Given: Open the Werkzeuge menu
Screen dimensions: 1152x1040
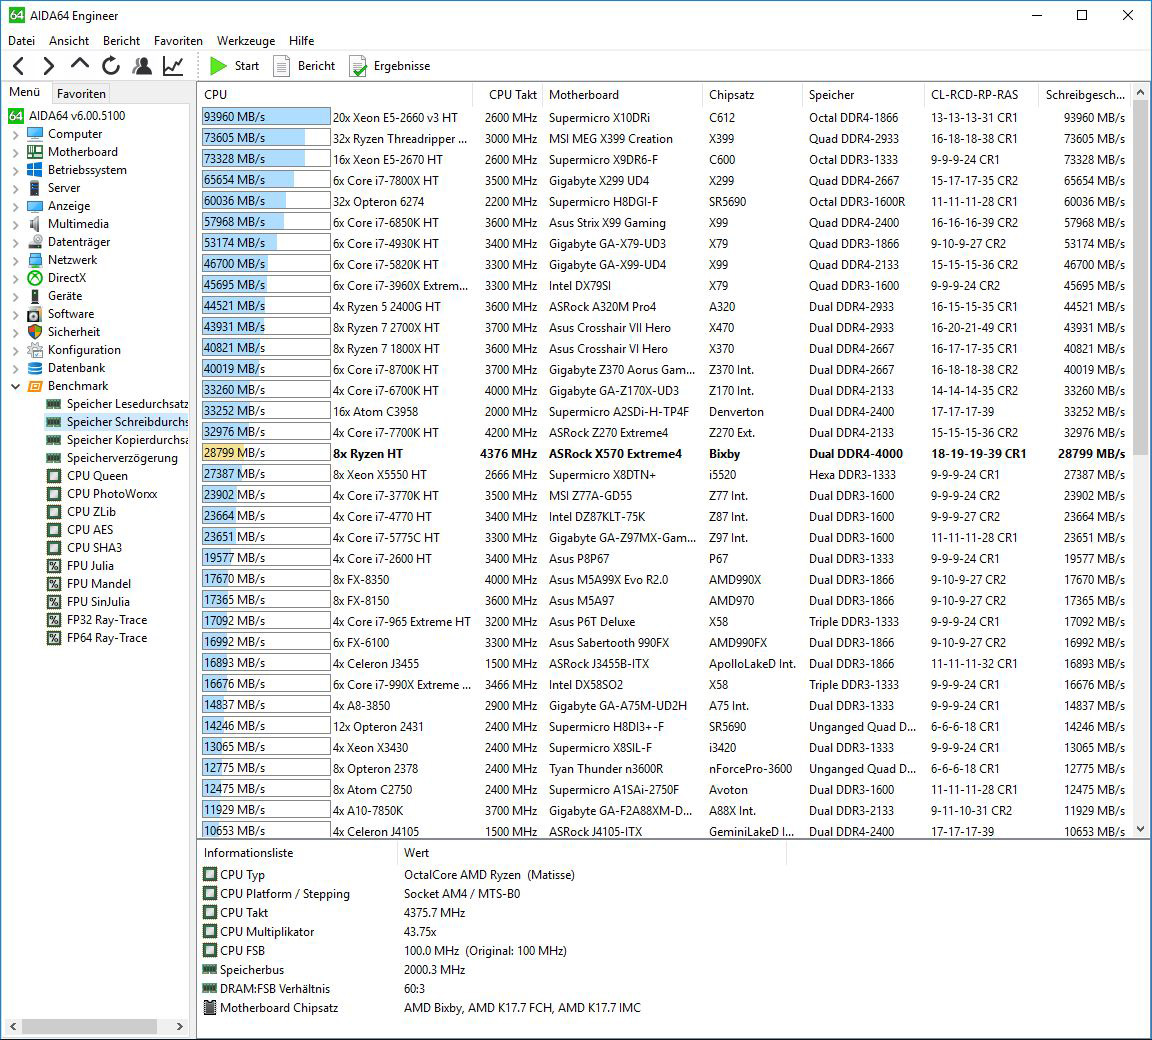Looking at the screenshot, I should tap(245, 41).
